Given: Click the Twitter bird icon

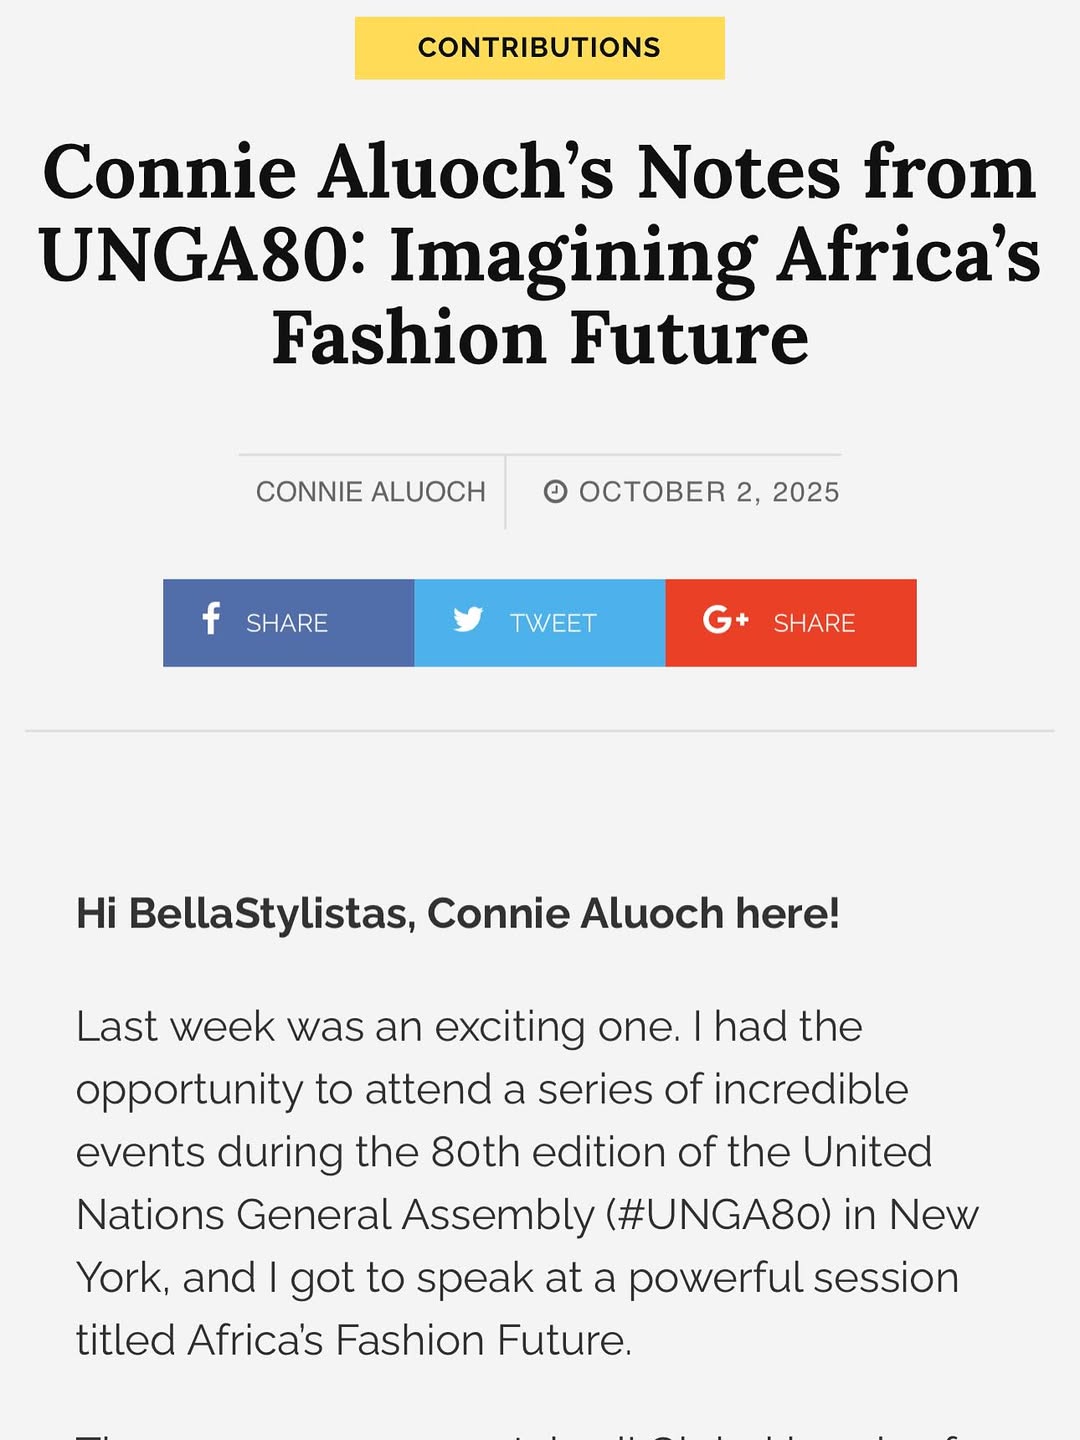Looking at the screenshot, I should [468, 620].
